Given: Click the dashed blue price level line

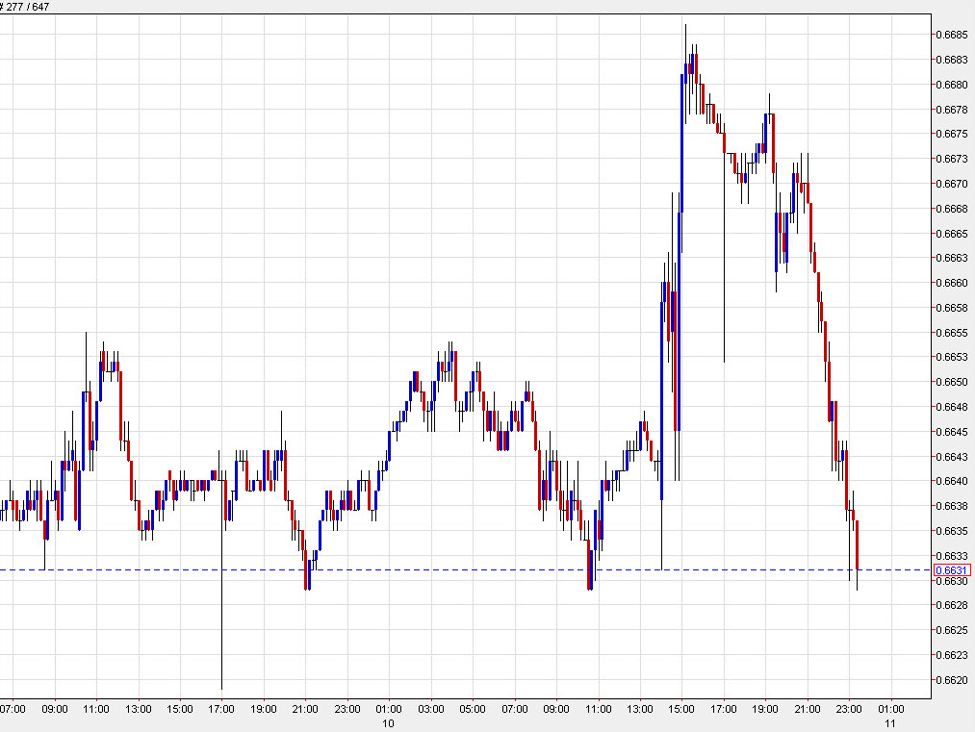Looking at the screenshot, I should pyautogui.click(x=450, y=568).
